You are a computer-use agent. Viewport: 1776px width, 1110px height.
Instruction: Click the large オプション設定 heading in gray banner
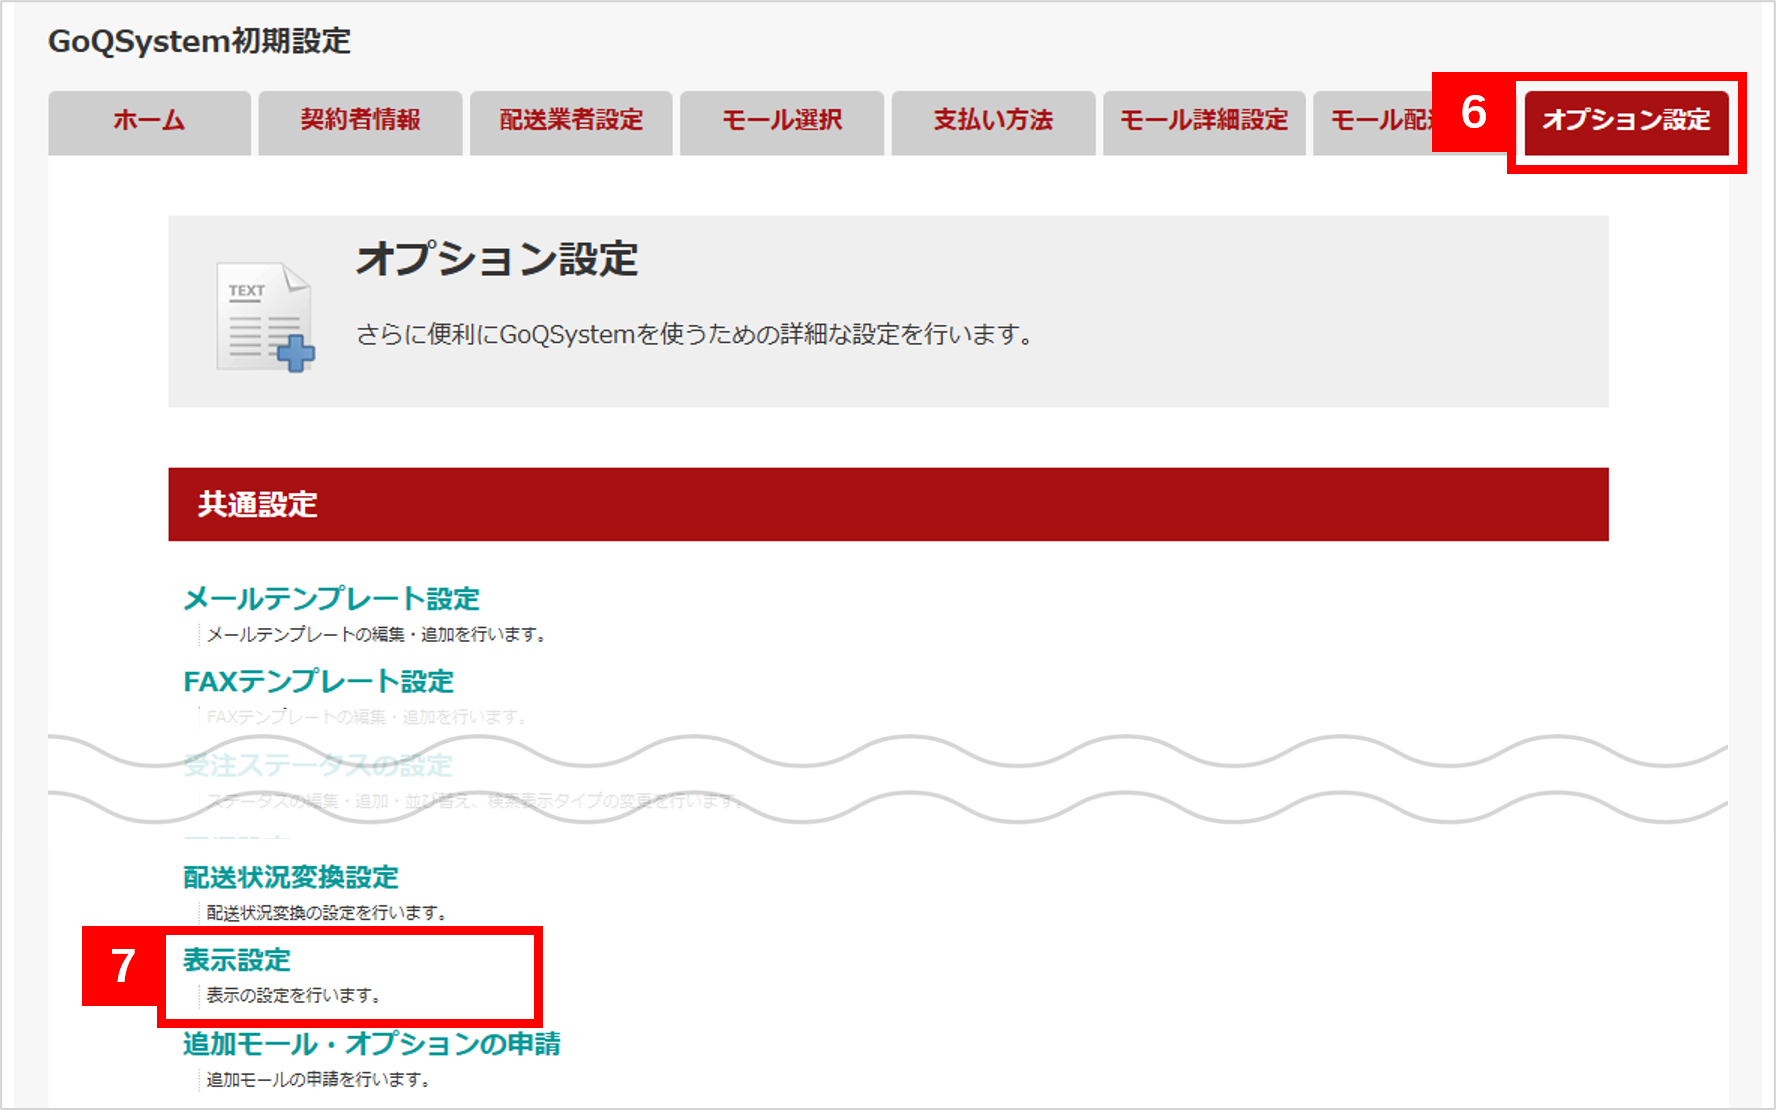[497, 259]
